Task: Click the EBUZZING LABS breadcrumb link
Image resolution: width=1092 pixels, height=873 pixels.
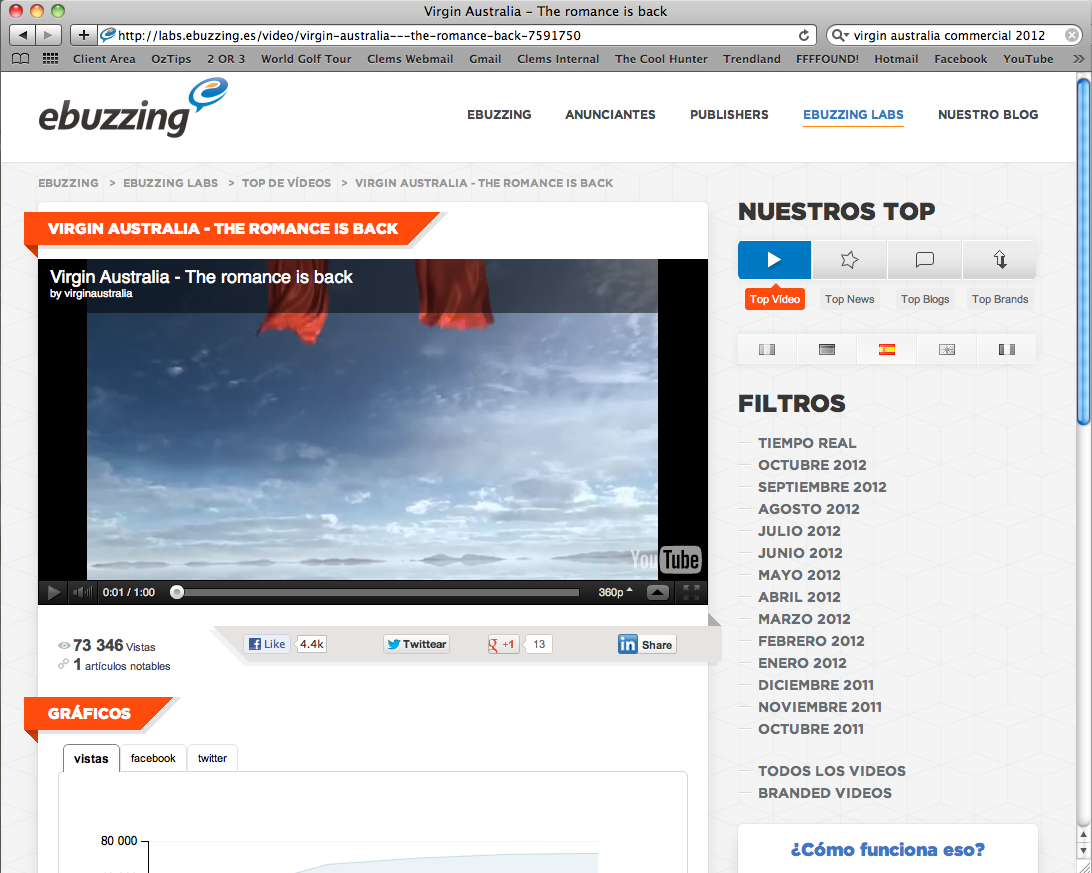Action: [171, 183]
